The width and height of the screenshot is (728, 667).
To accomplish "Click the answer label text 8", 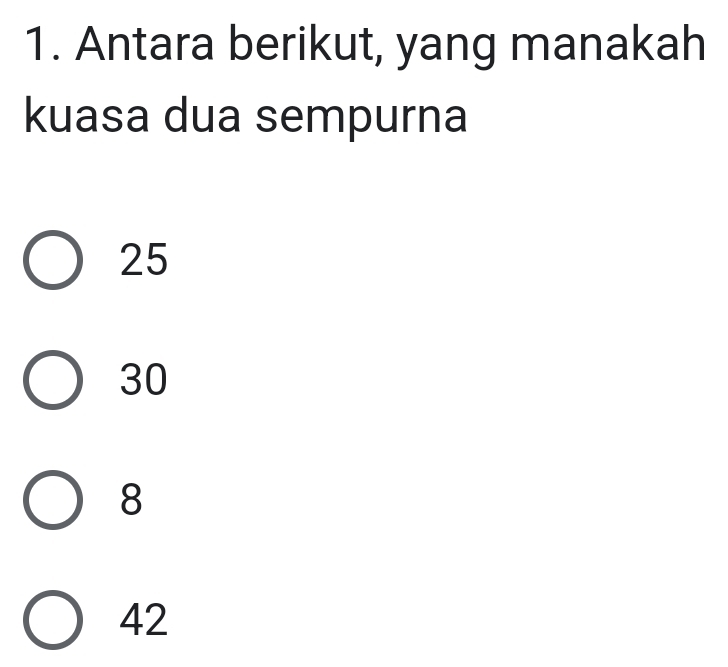I will (131, 501).
